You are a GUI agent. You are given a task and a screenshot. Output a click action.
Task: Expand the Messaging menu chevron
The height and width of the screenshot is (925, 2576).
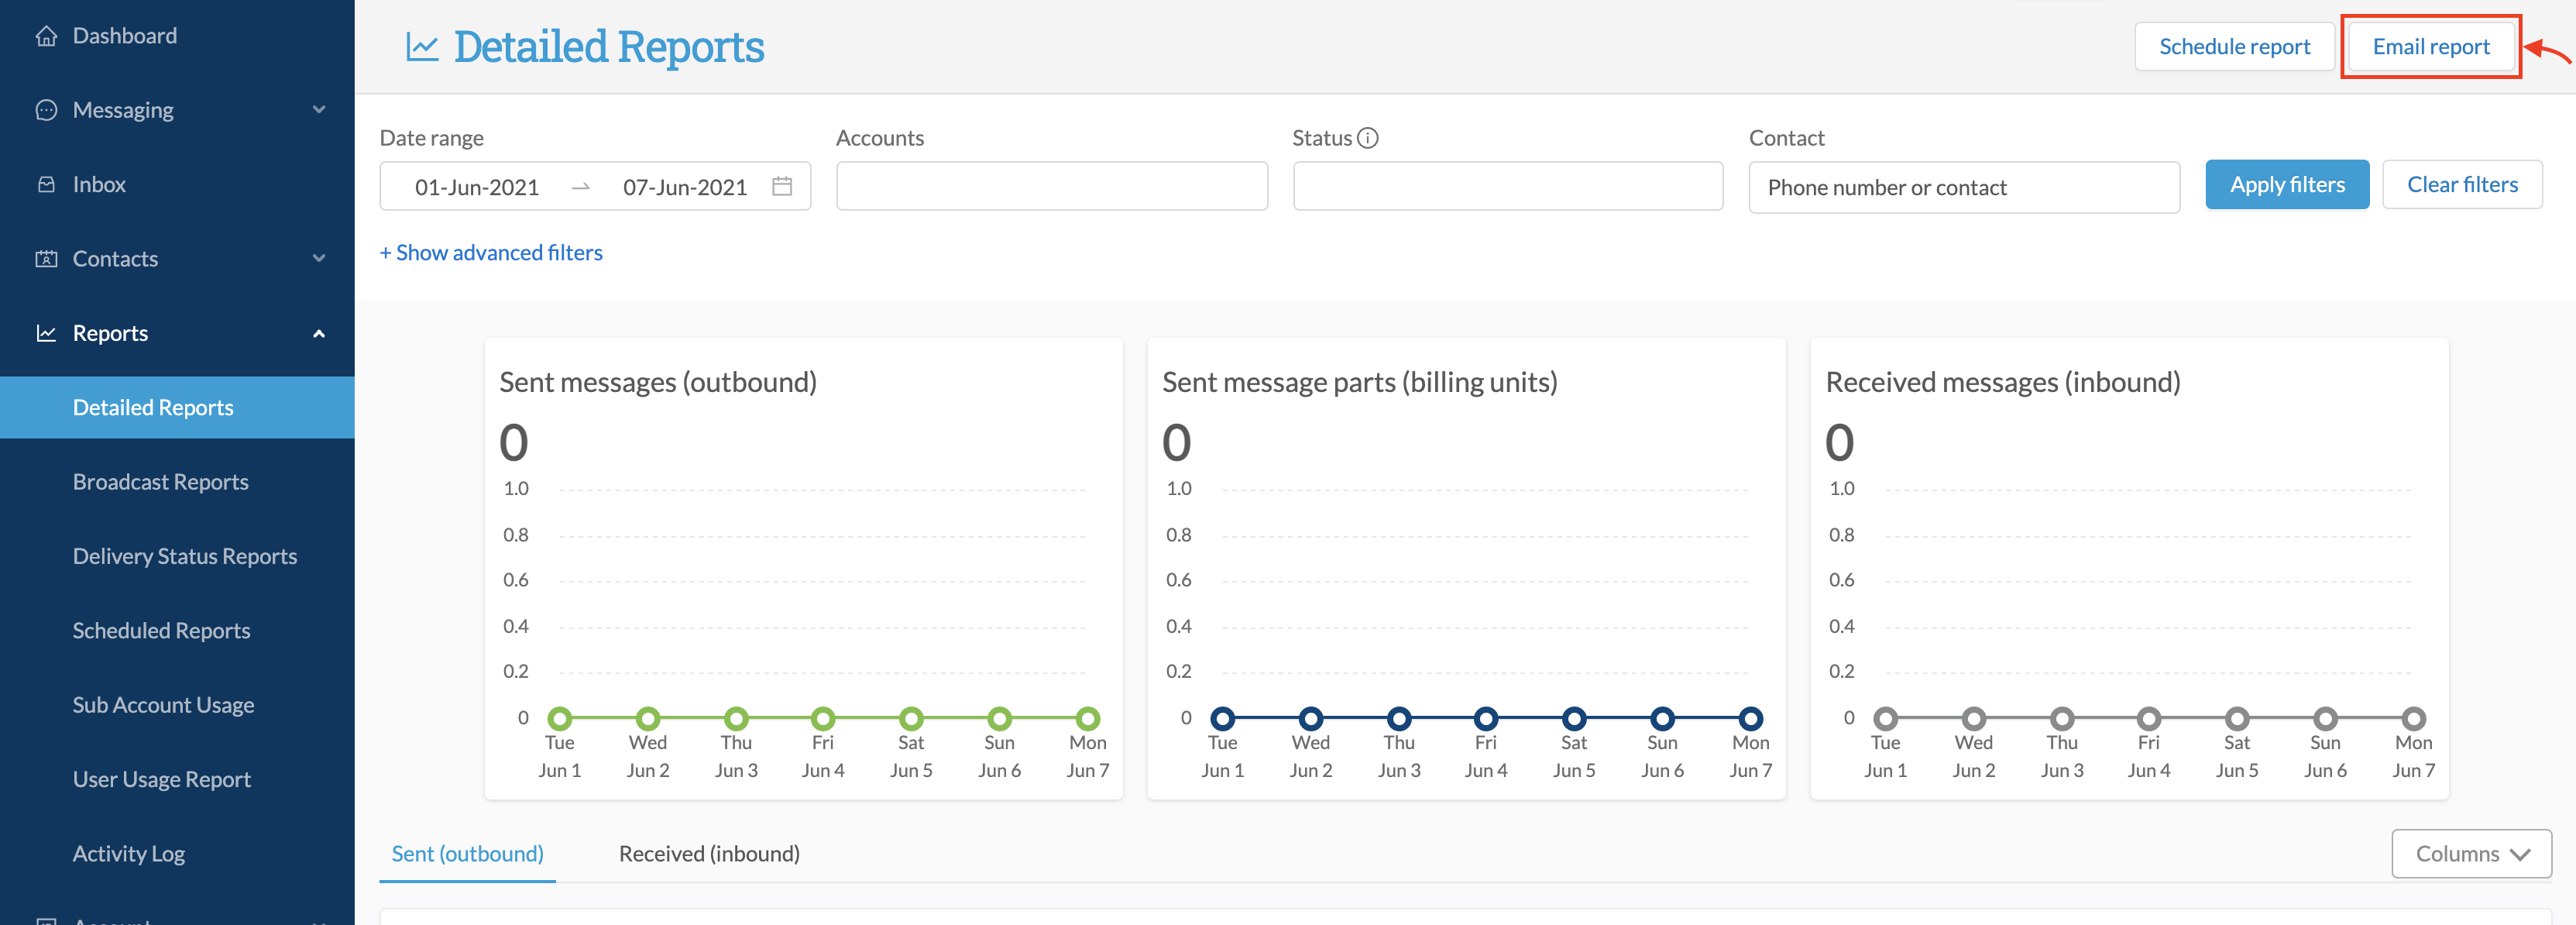319,110
